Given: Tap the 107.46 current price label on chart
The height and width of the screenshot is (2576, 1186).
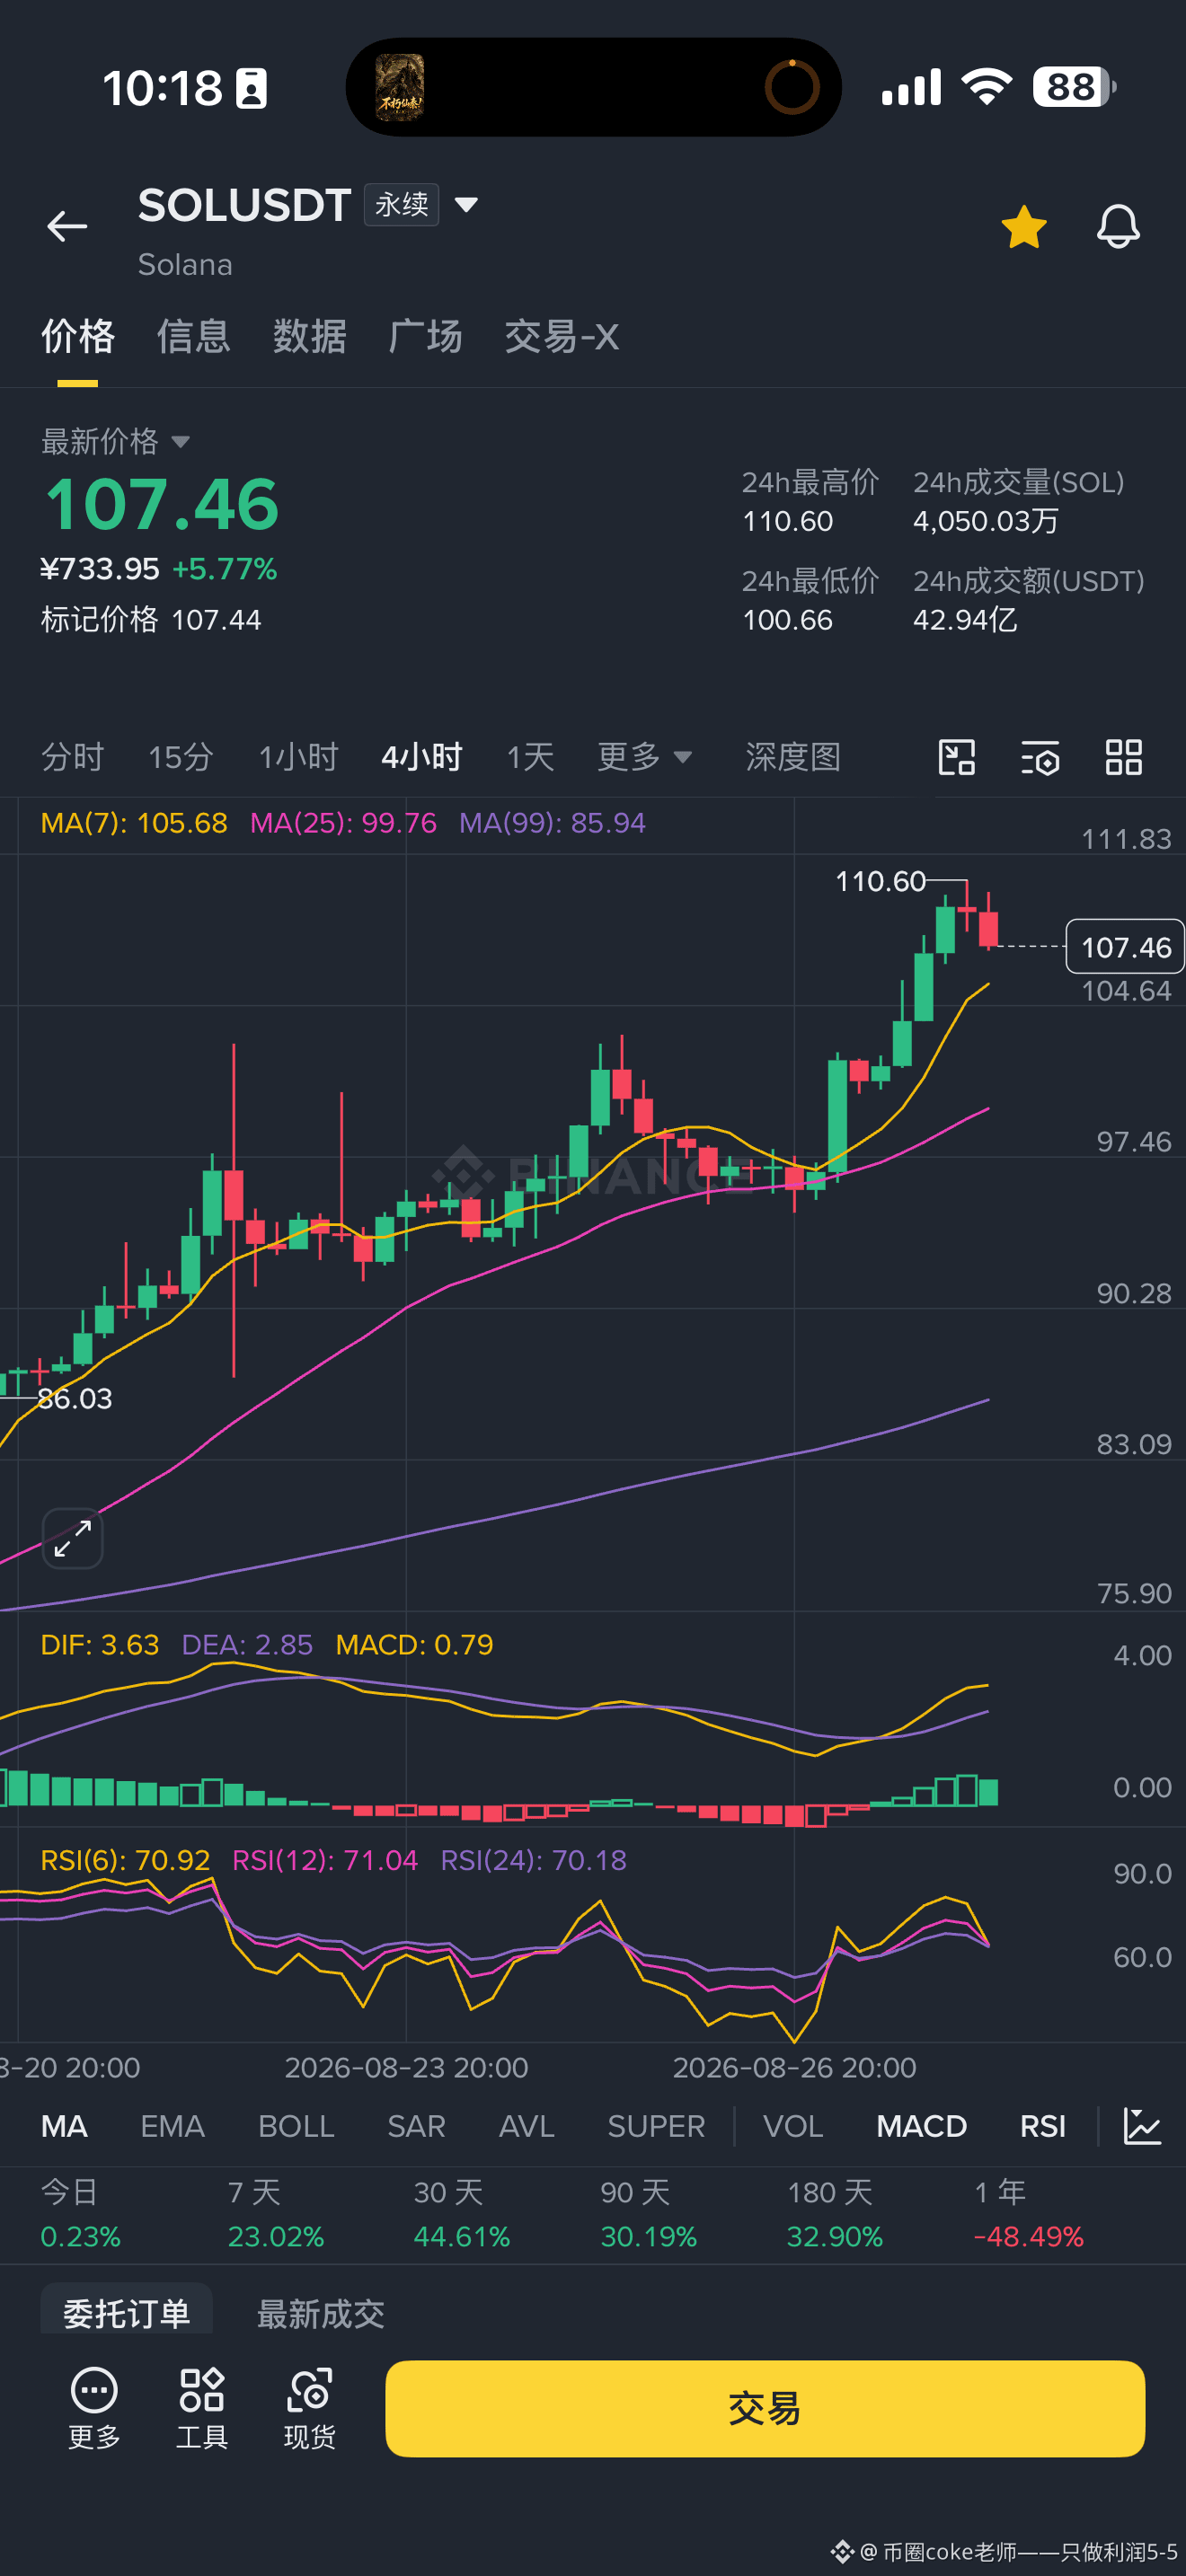Looking at the screenshot, I should [x=1125, y=946].
